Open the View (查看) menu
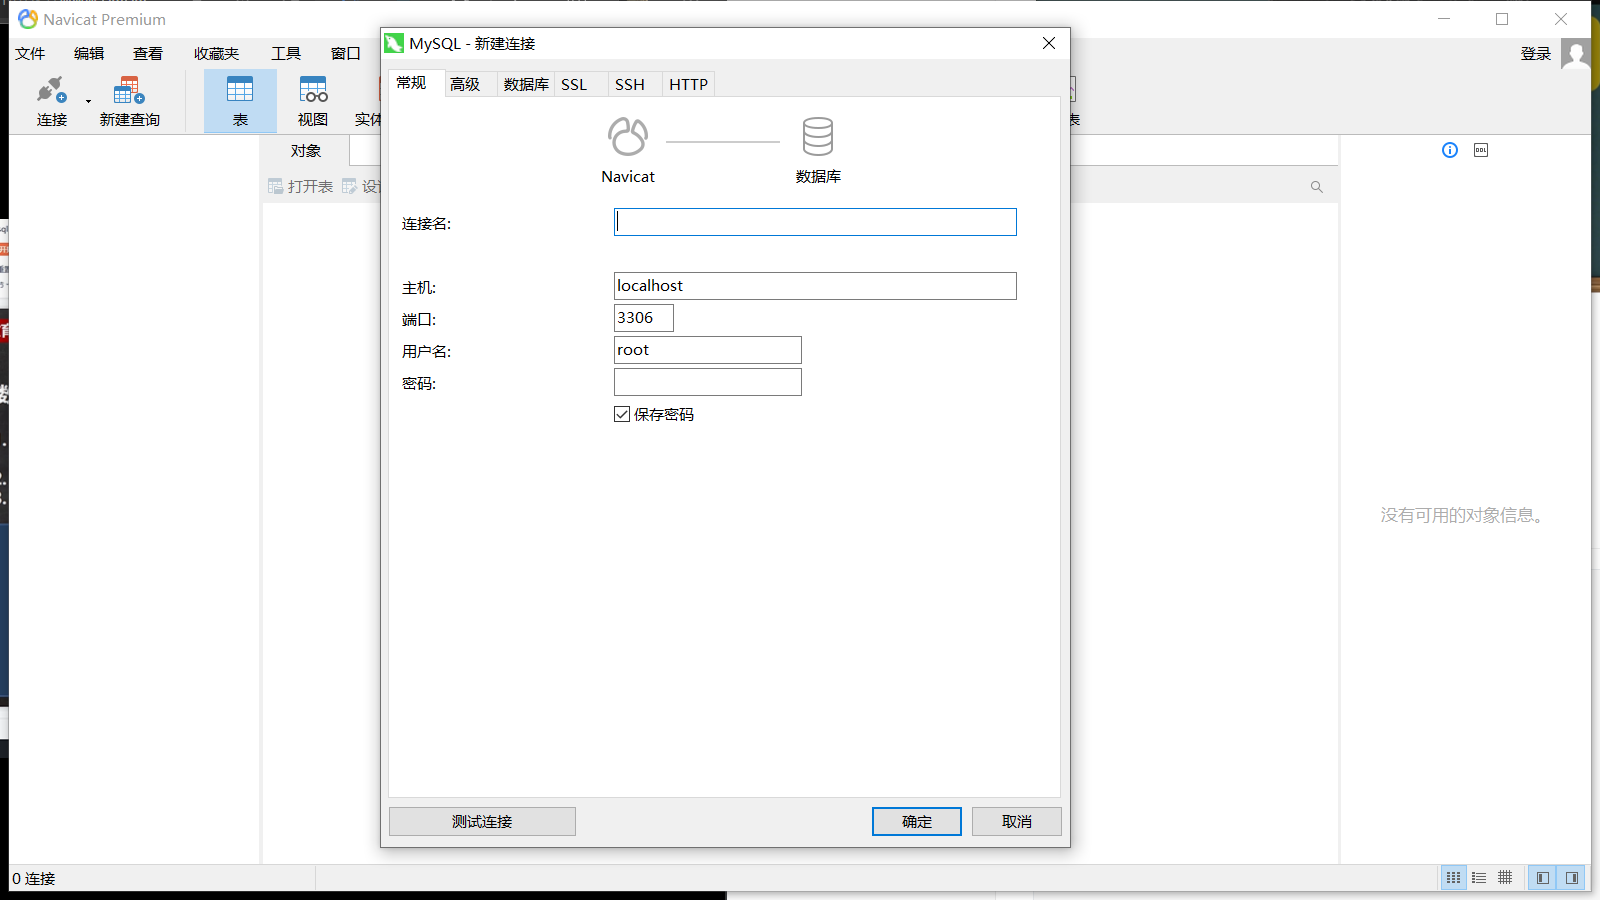 pos(148,54)
